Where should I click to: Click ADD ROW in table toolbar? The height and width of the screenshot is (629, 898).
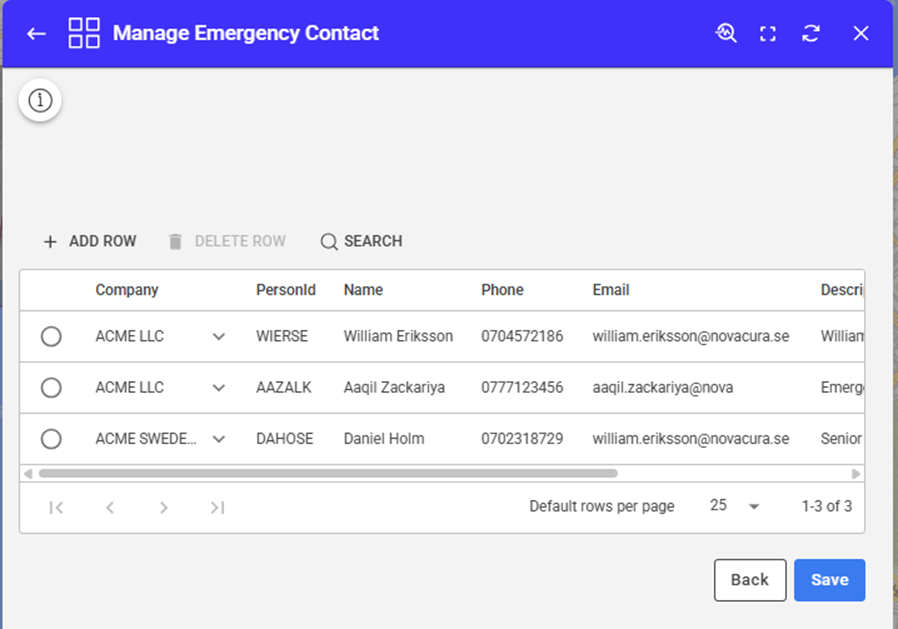coord(90,241)
